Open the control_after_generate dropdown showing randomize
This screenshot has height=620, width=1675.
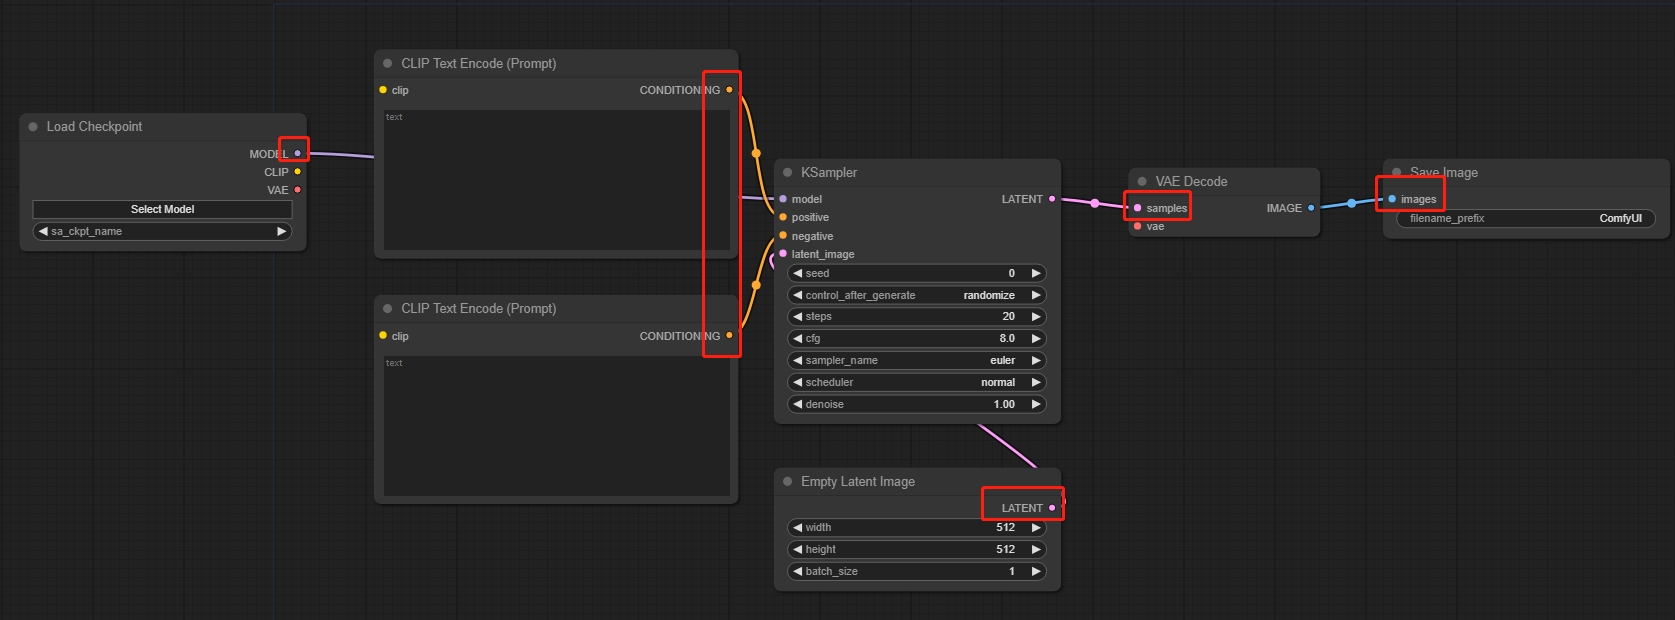(x=917, y=295)
